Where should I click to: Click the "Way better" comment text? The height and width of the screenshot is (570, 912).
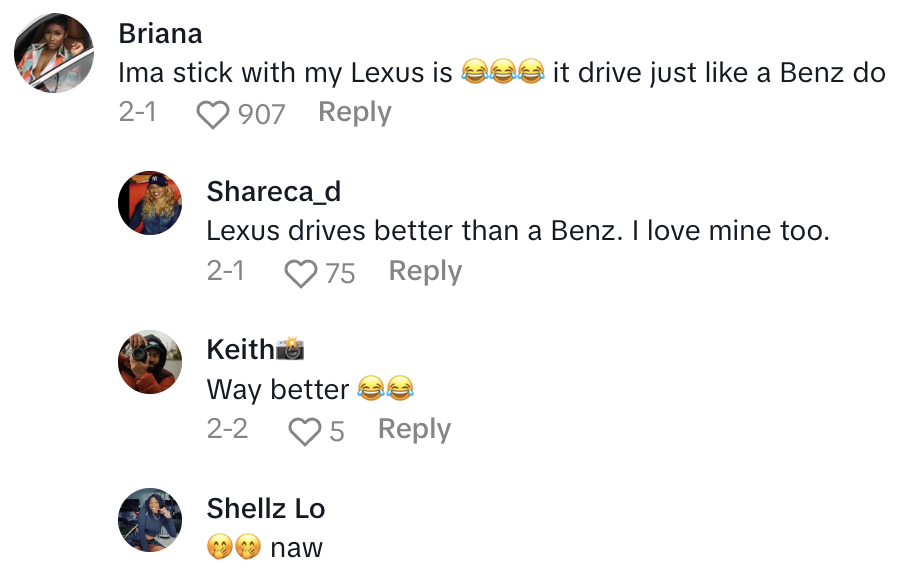click(278, 389)
